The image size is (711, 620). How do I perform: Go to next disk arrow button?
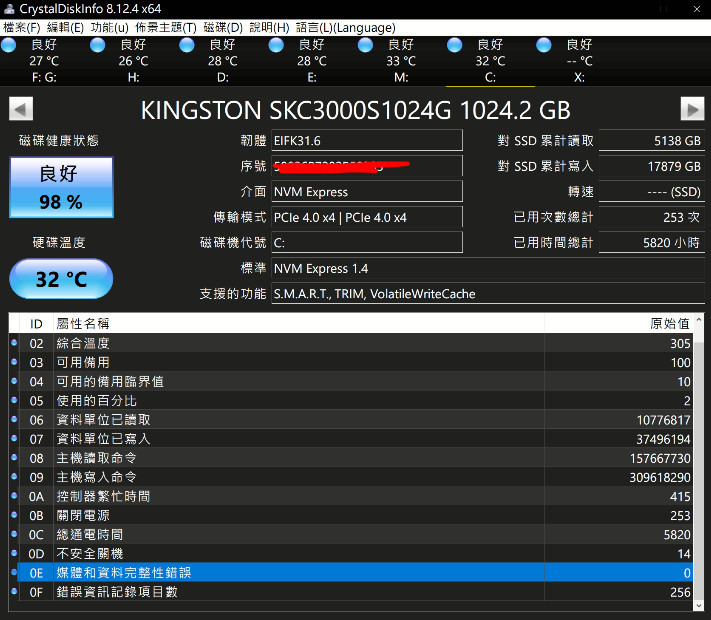tap(692, 109)
